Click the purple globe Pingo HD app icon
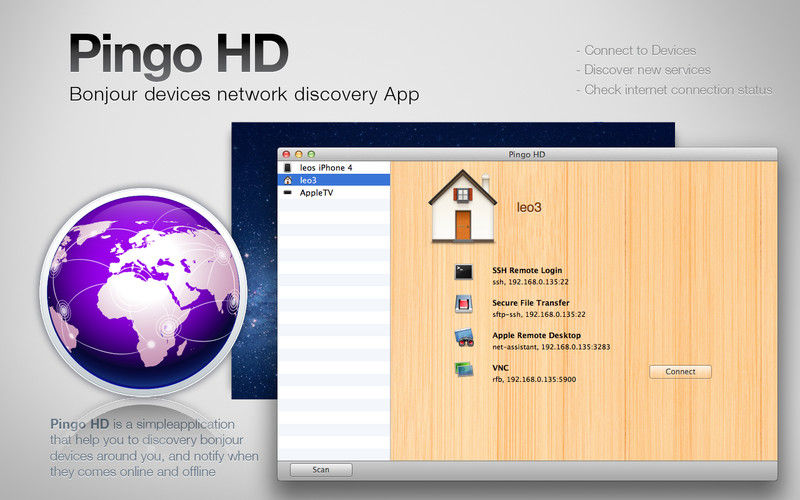The image size is (800, 500). [x=143, y=292]
